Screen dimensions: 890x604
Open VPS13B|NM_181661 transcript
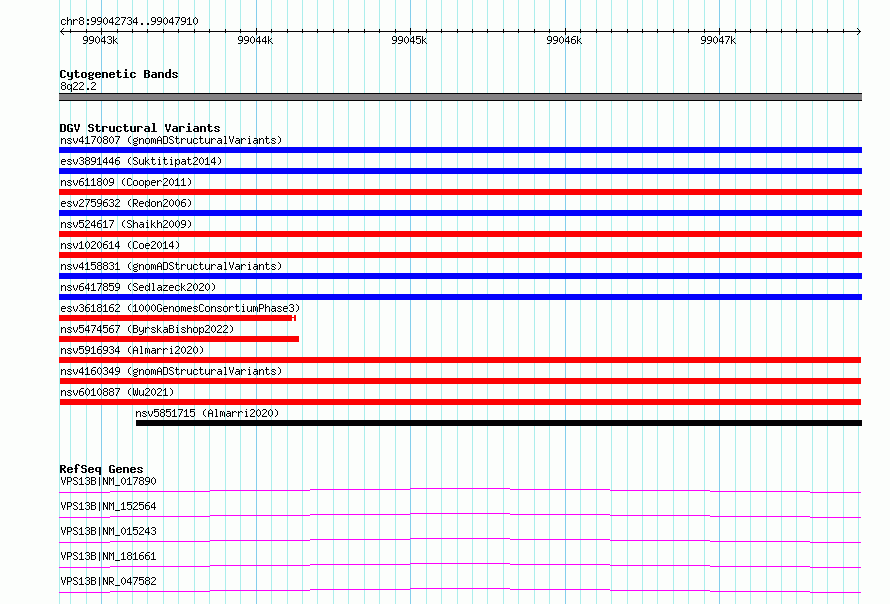click(x=108, y=556)
